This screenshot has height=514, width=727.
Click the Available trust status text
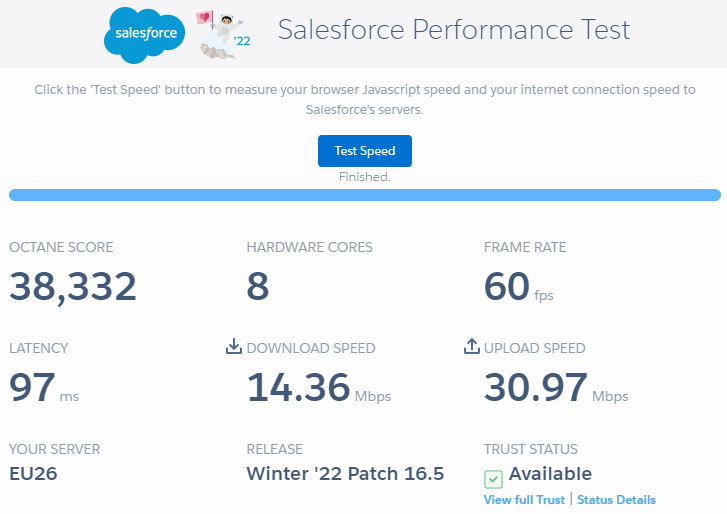(x=550, y=474)
